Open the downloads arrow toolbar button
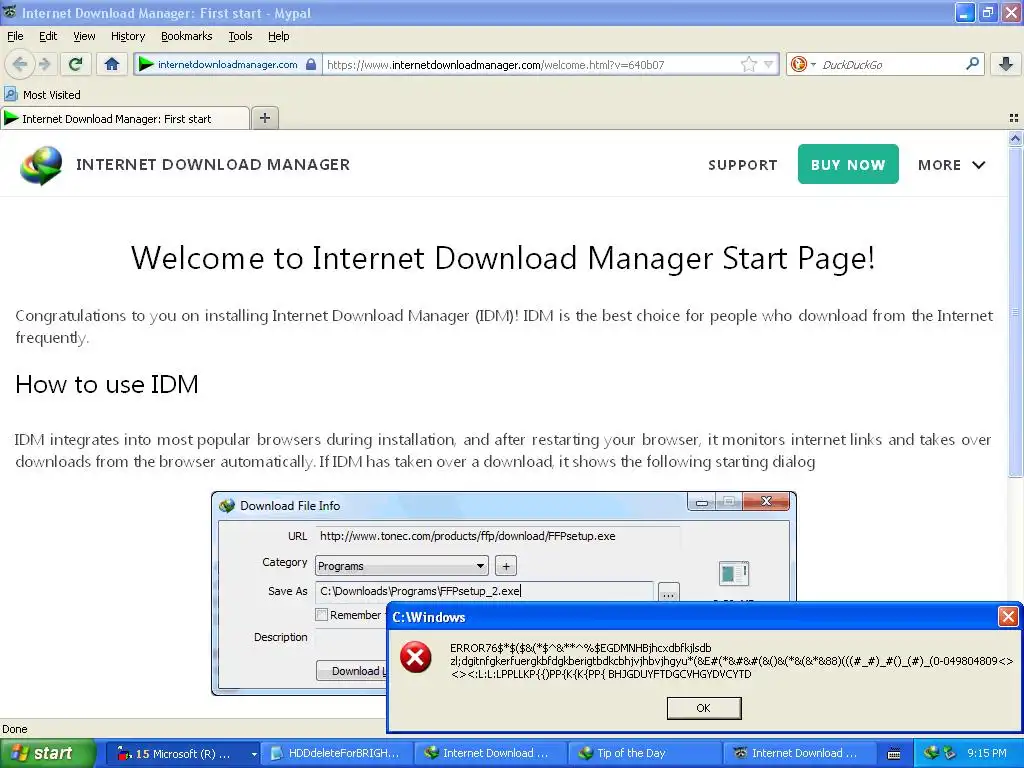1024x768 pixels. (1006, 64)
